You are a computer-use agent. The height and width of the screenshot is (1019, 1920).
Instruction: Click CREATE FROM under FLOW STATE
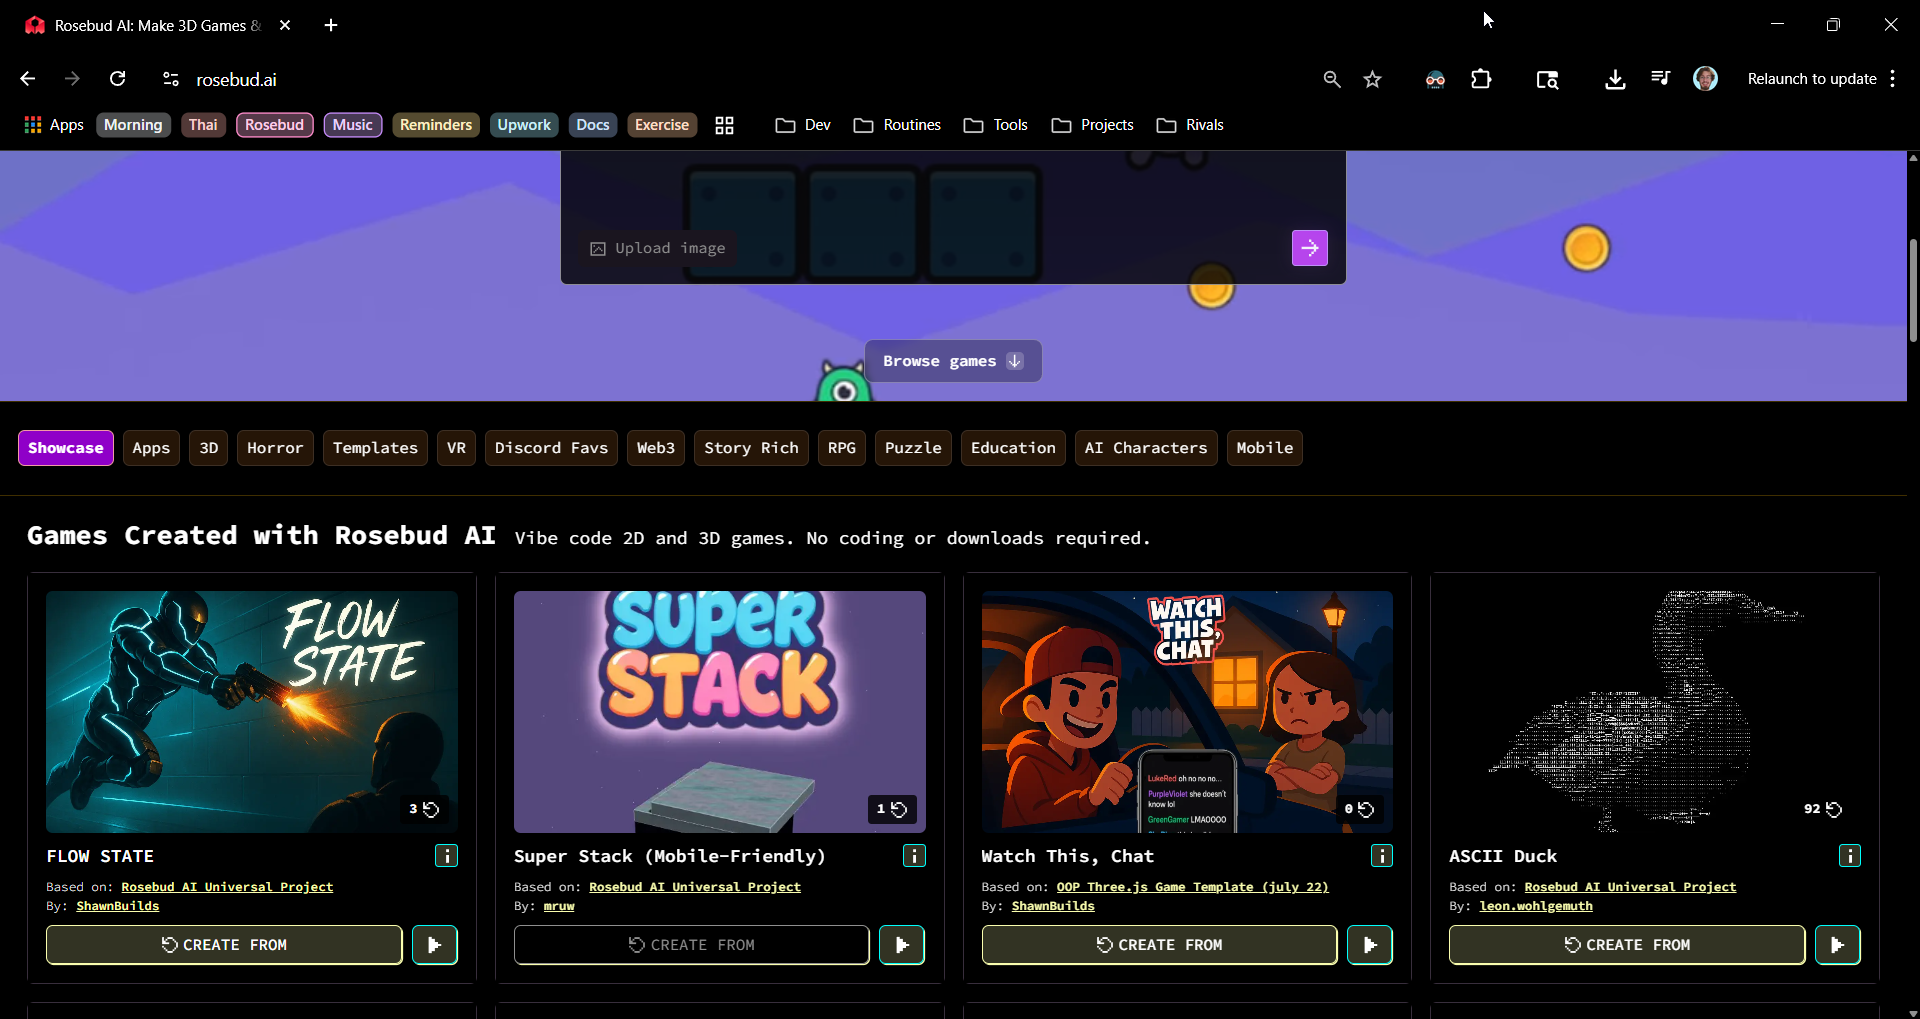pos(224,945)
